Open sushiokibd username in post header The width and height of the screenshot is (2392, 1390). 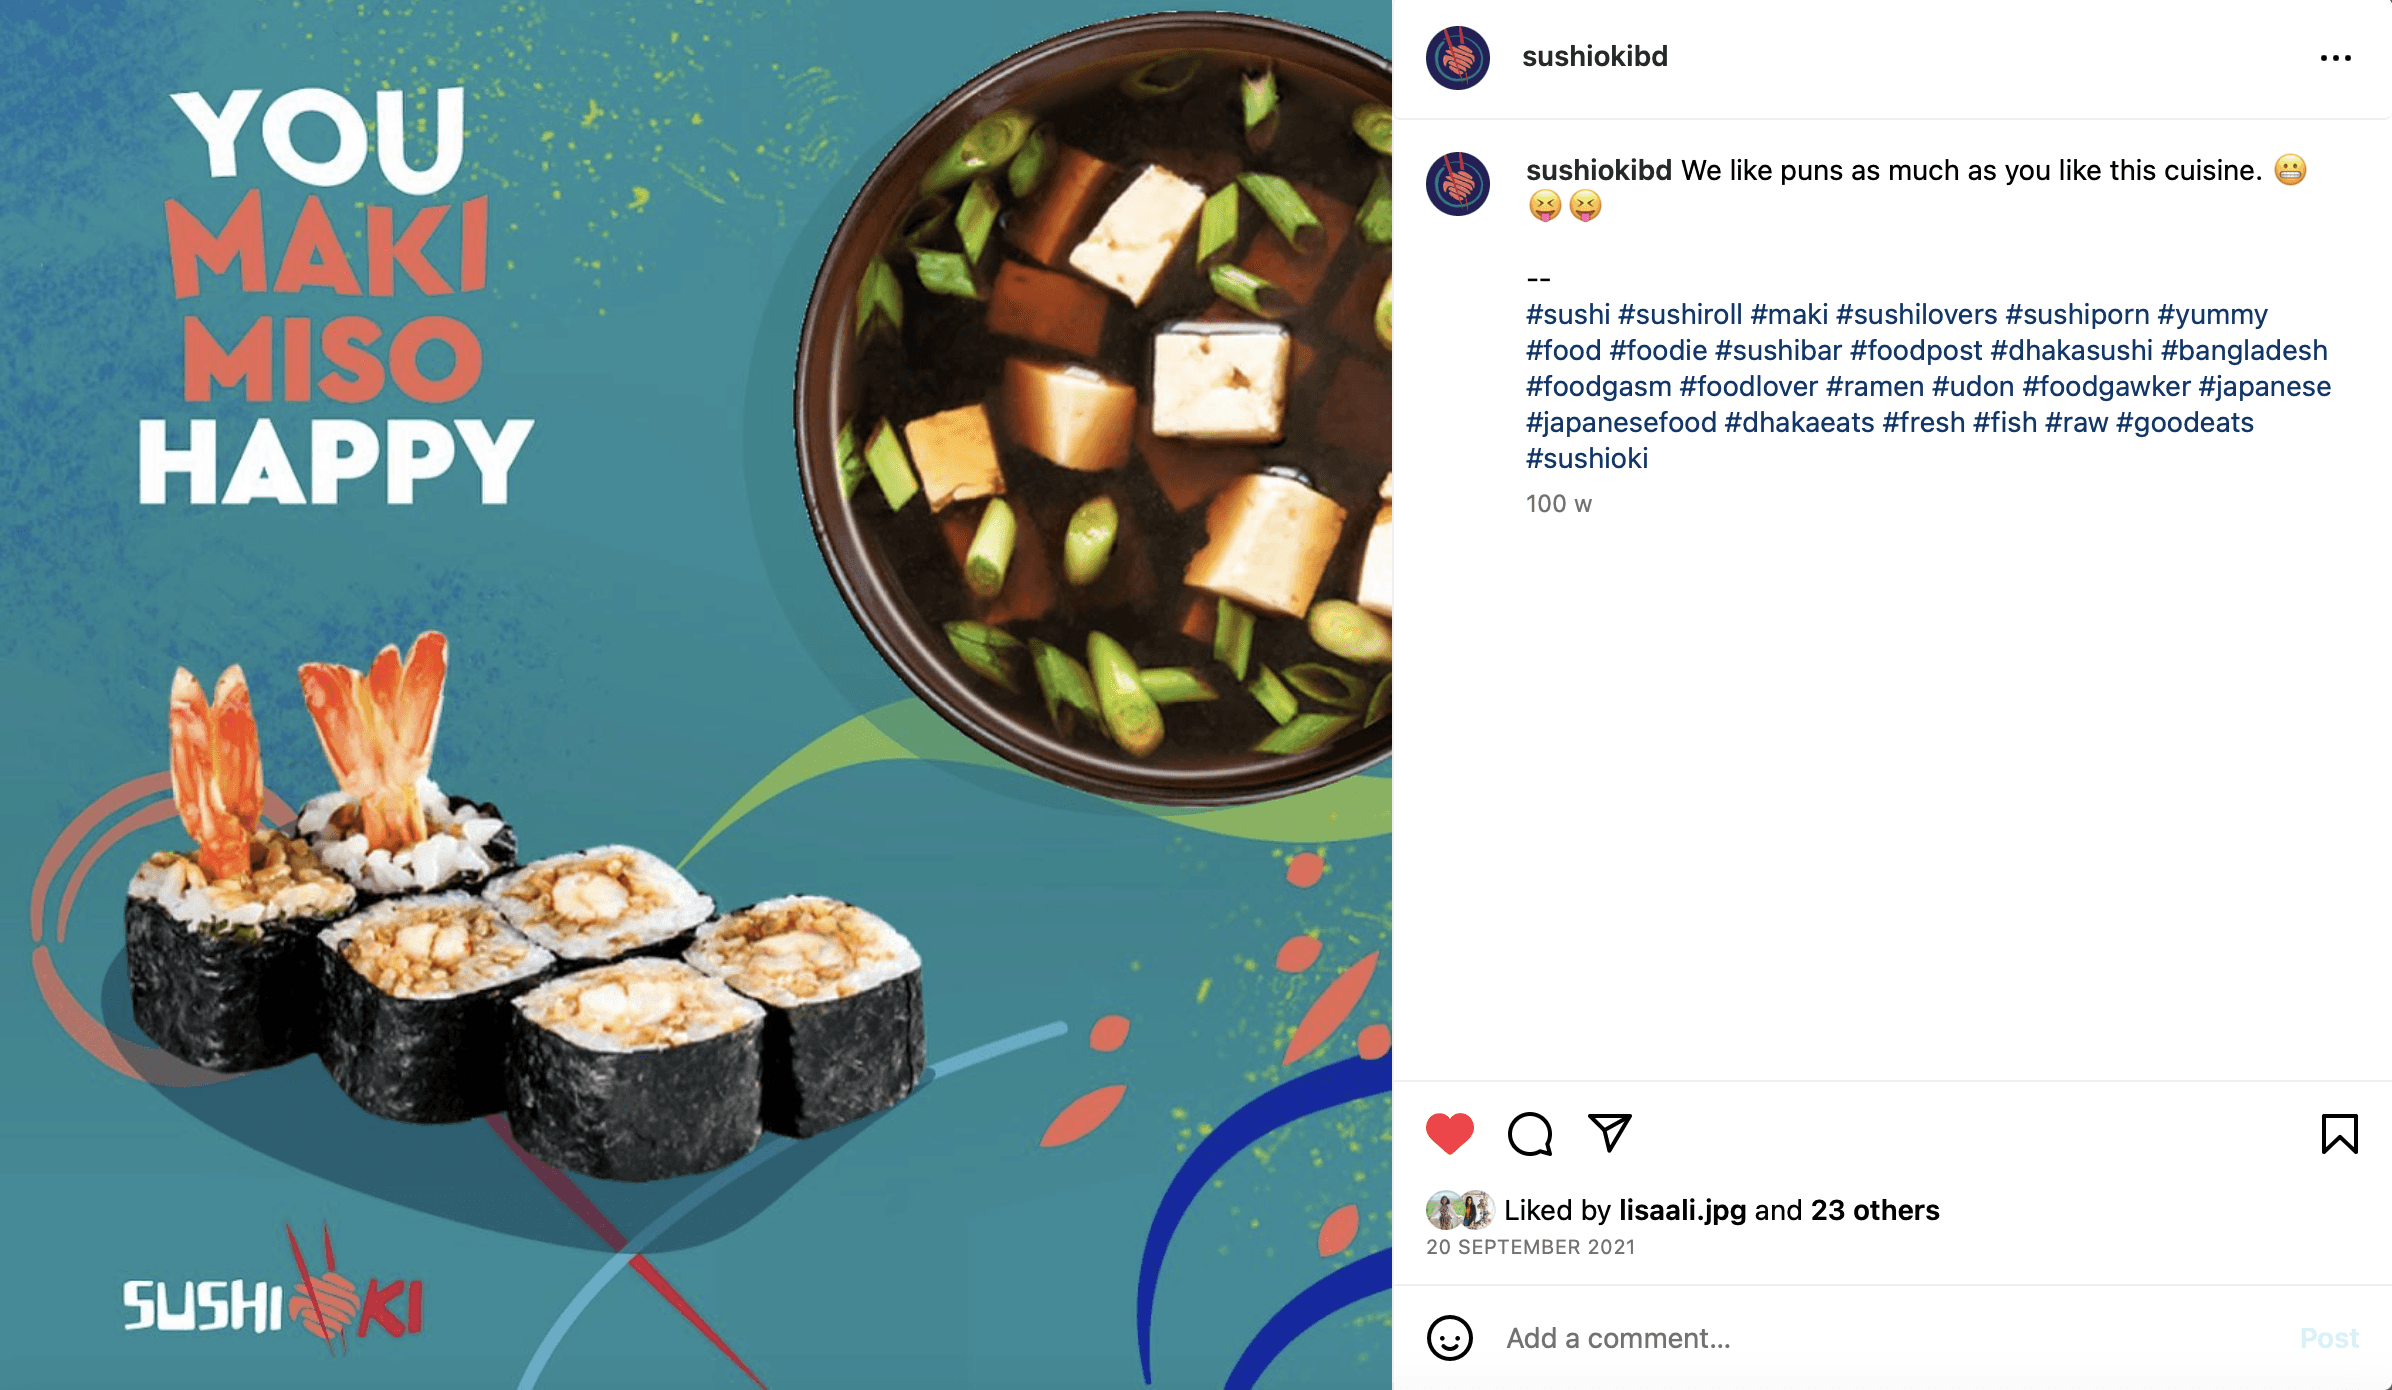pyautogui.click(x=1594, y=56)
